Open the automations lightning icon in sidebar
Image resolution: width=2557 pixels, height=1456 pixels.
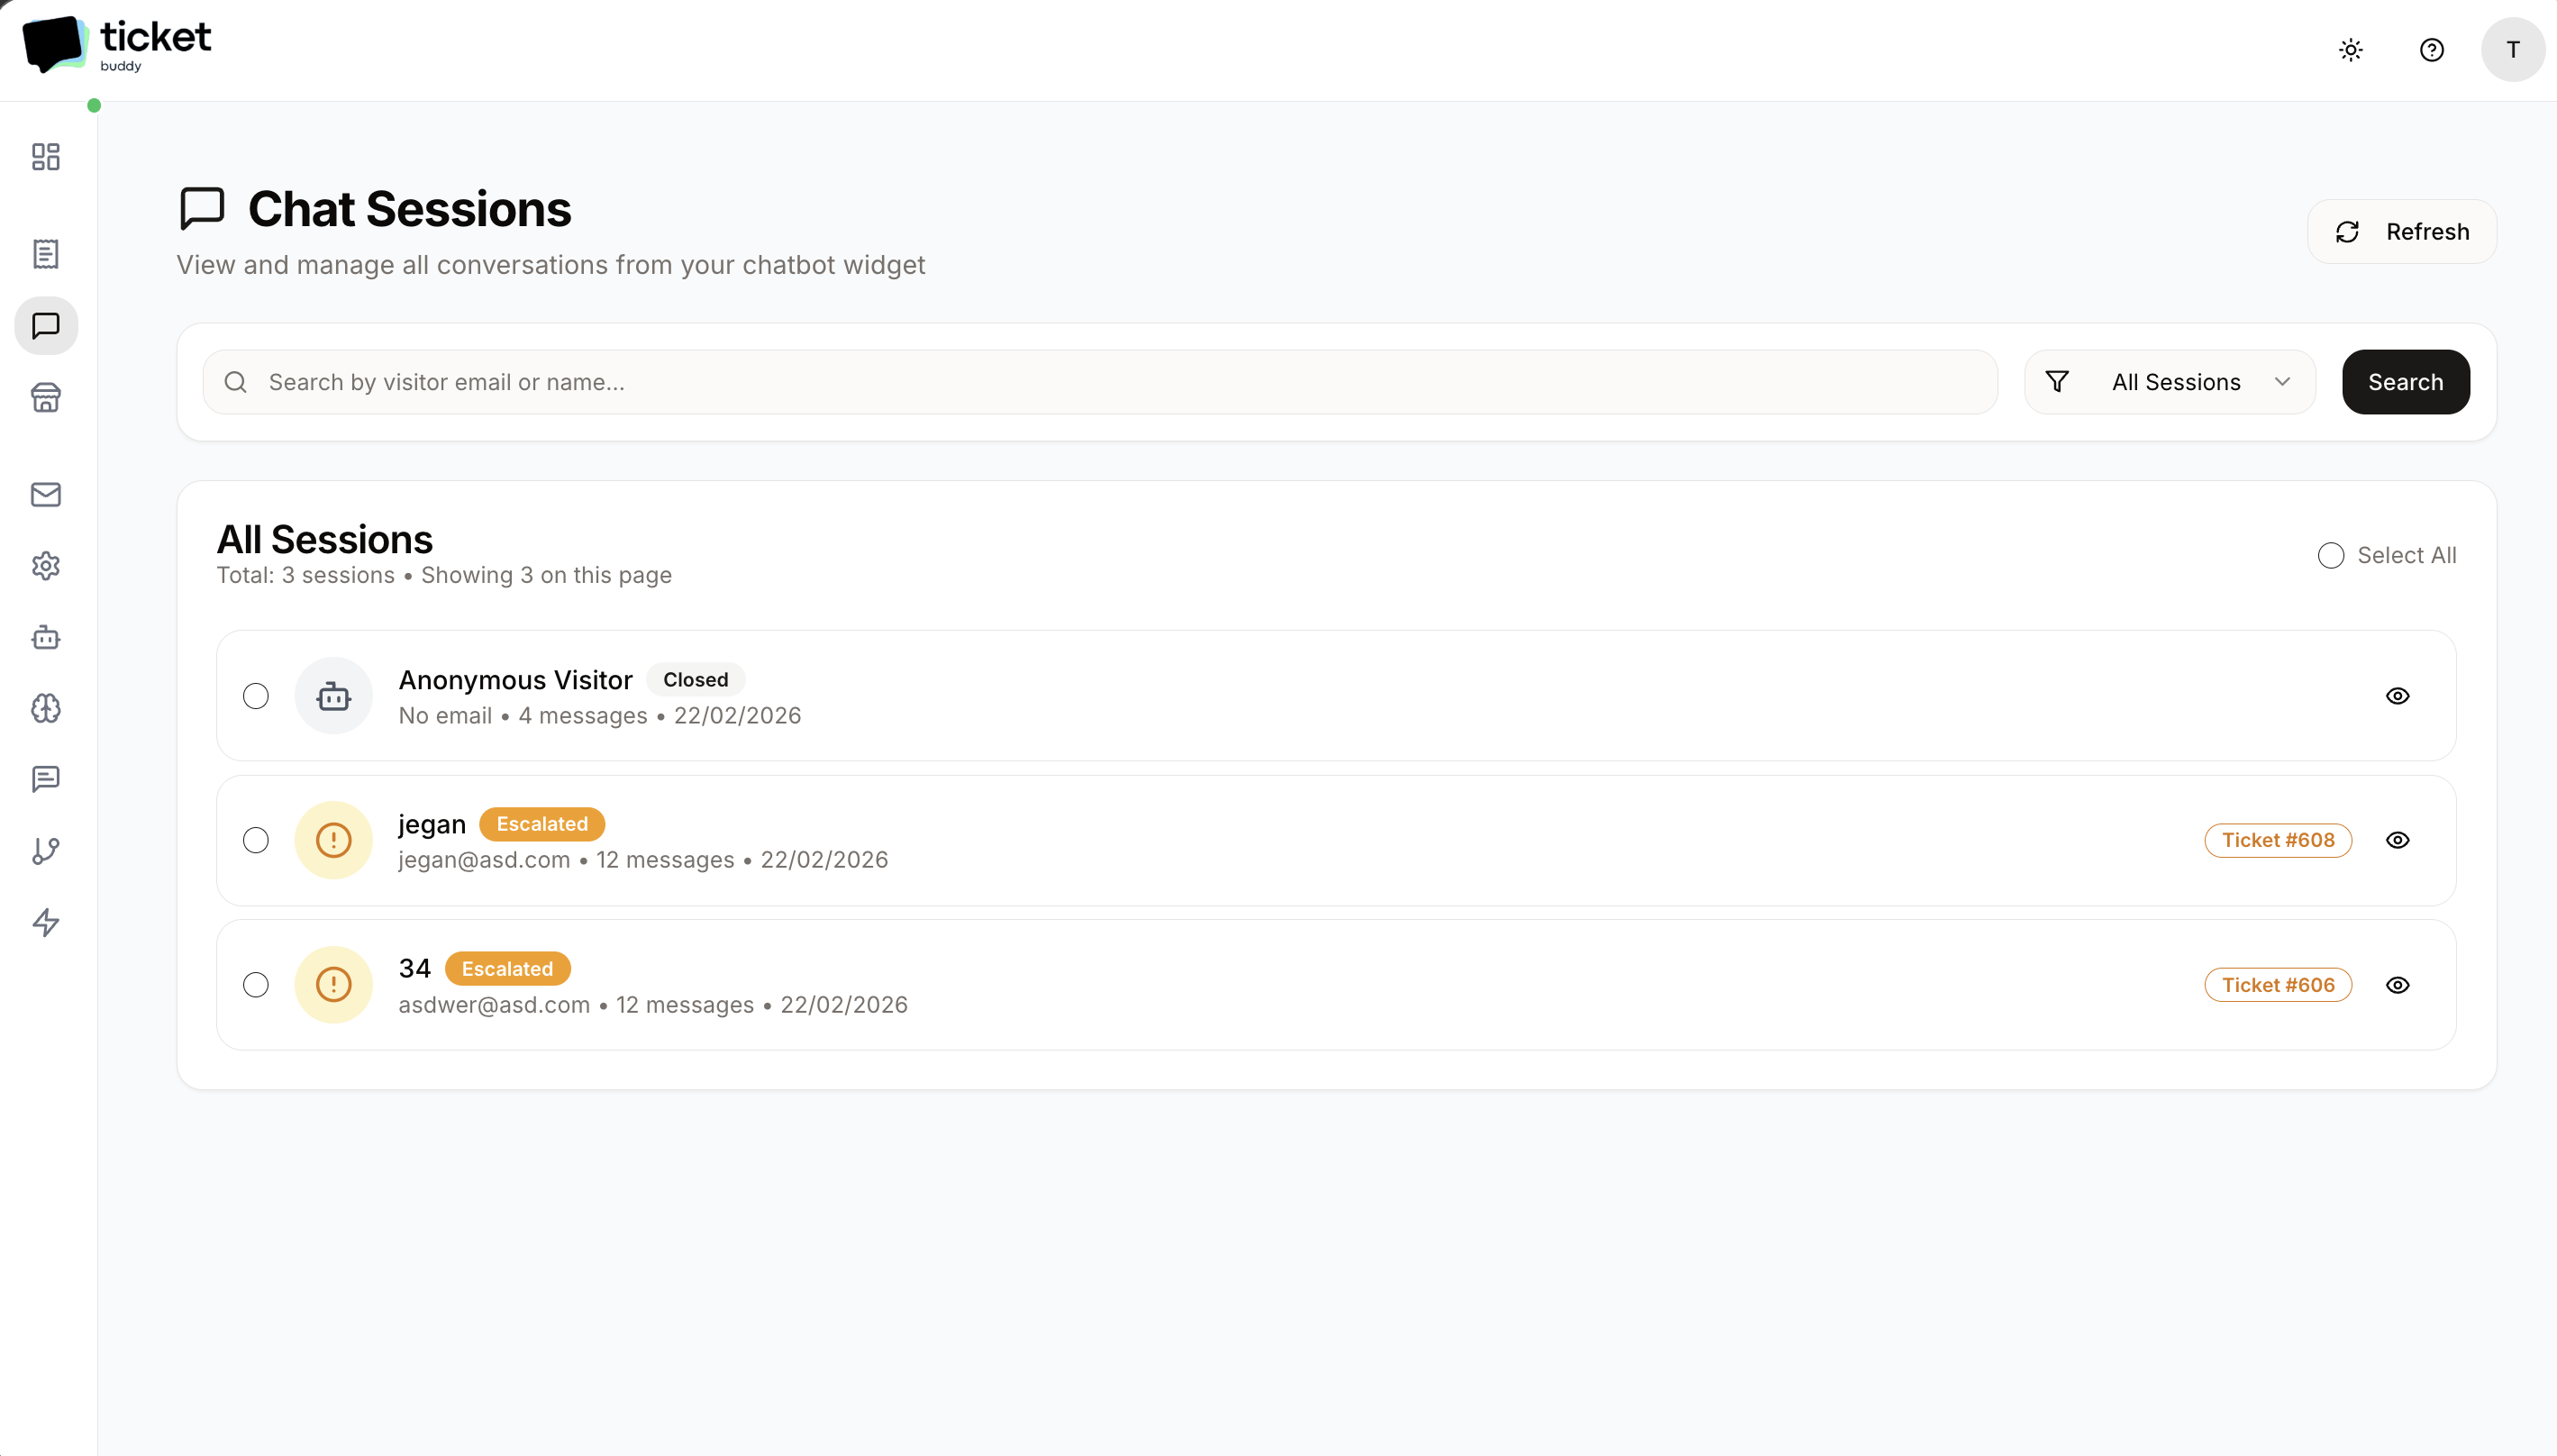point(46,923)
